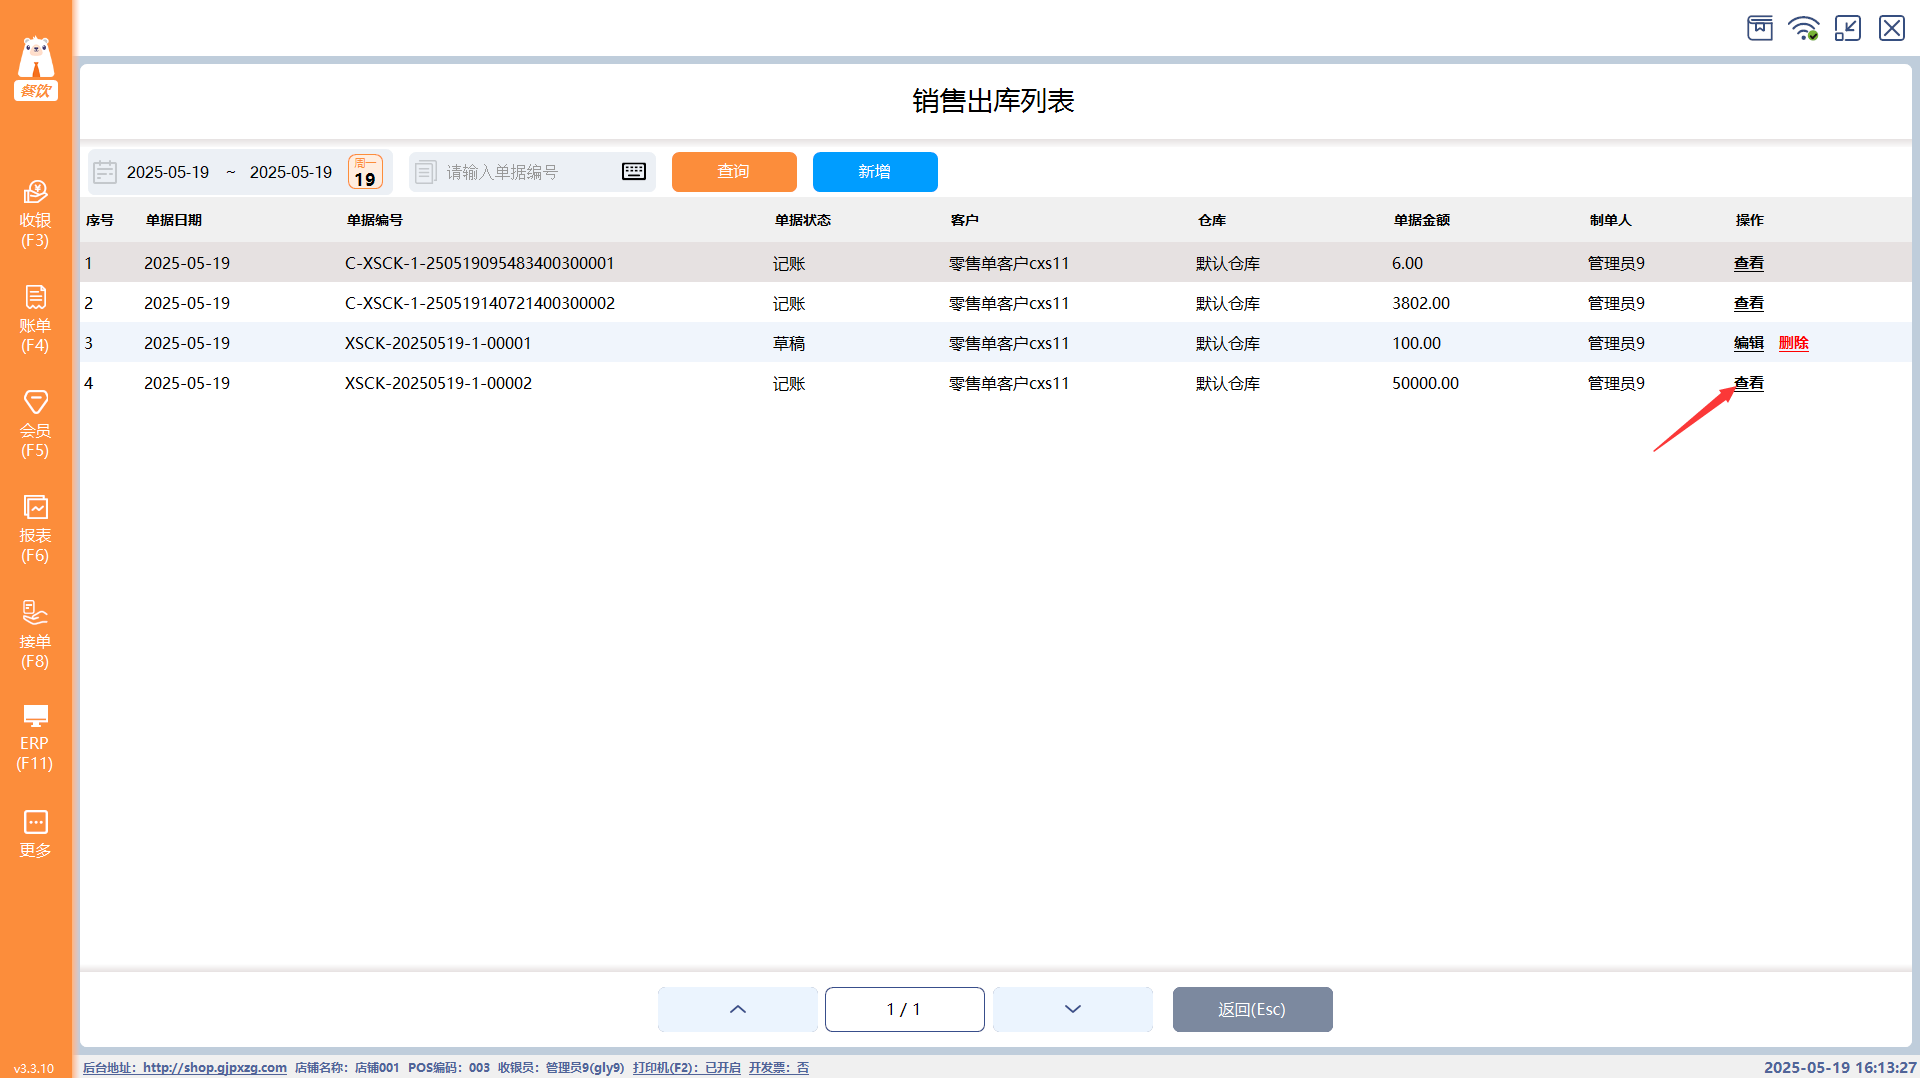Open the today date picker calendar icon
1920x1078 pixels.
click(365, 172)
